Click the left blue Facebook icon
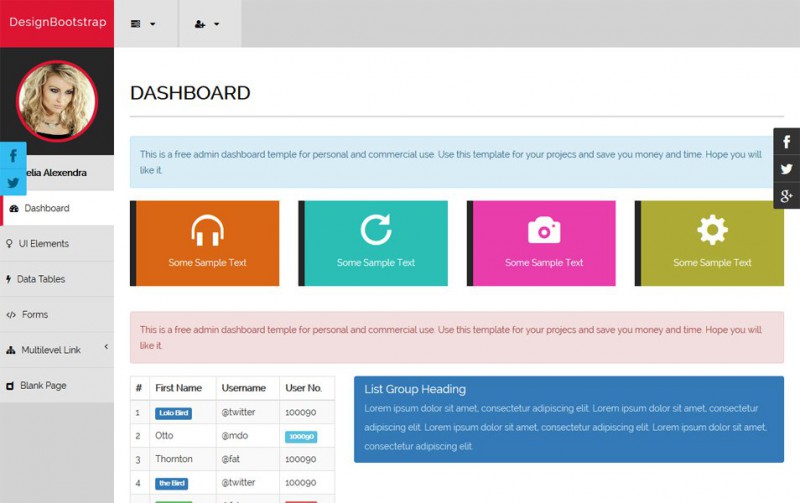The height and width of the screenshot is (503, 800). [13, 156]
